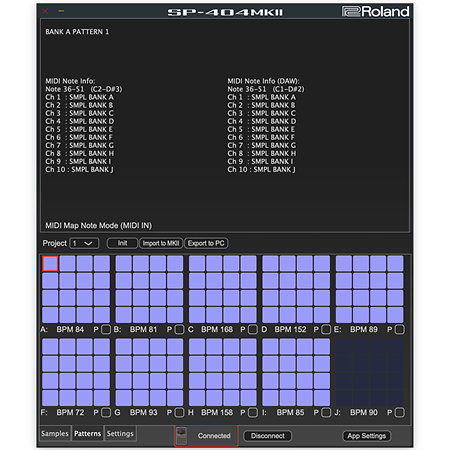Open the Project number dropdown
450x450 pixels.
[x=84, y=243]
